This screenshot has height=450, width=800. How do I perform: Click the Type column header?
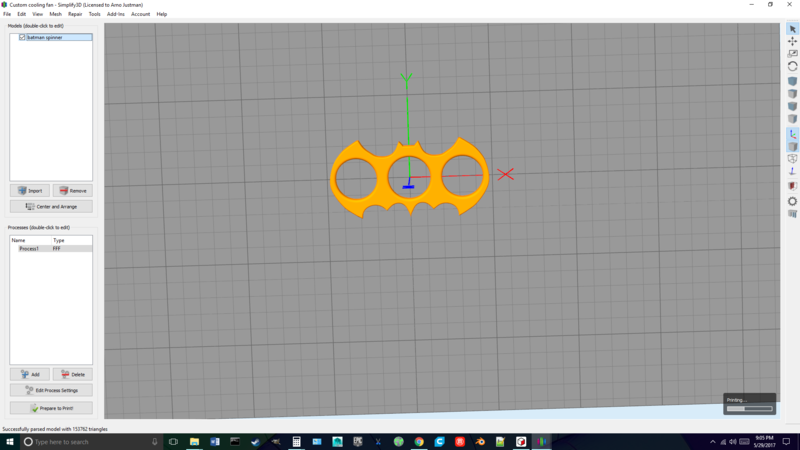click(x=59, y=240)
